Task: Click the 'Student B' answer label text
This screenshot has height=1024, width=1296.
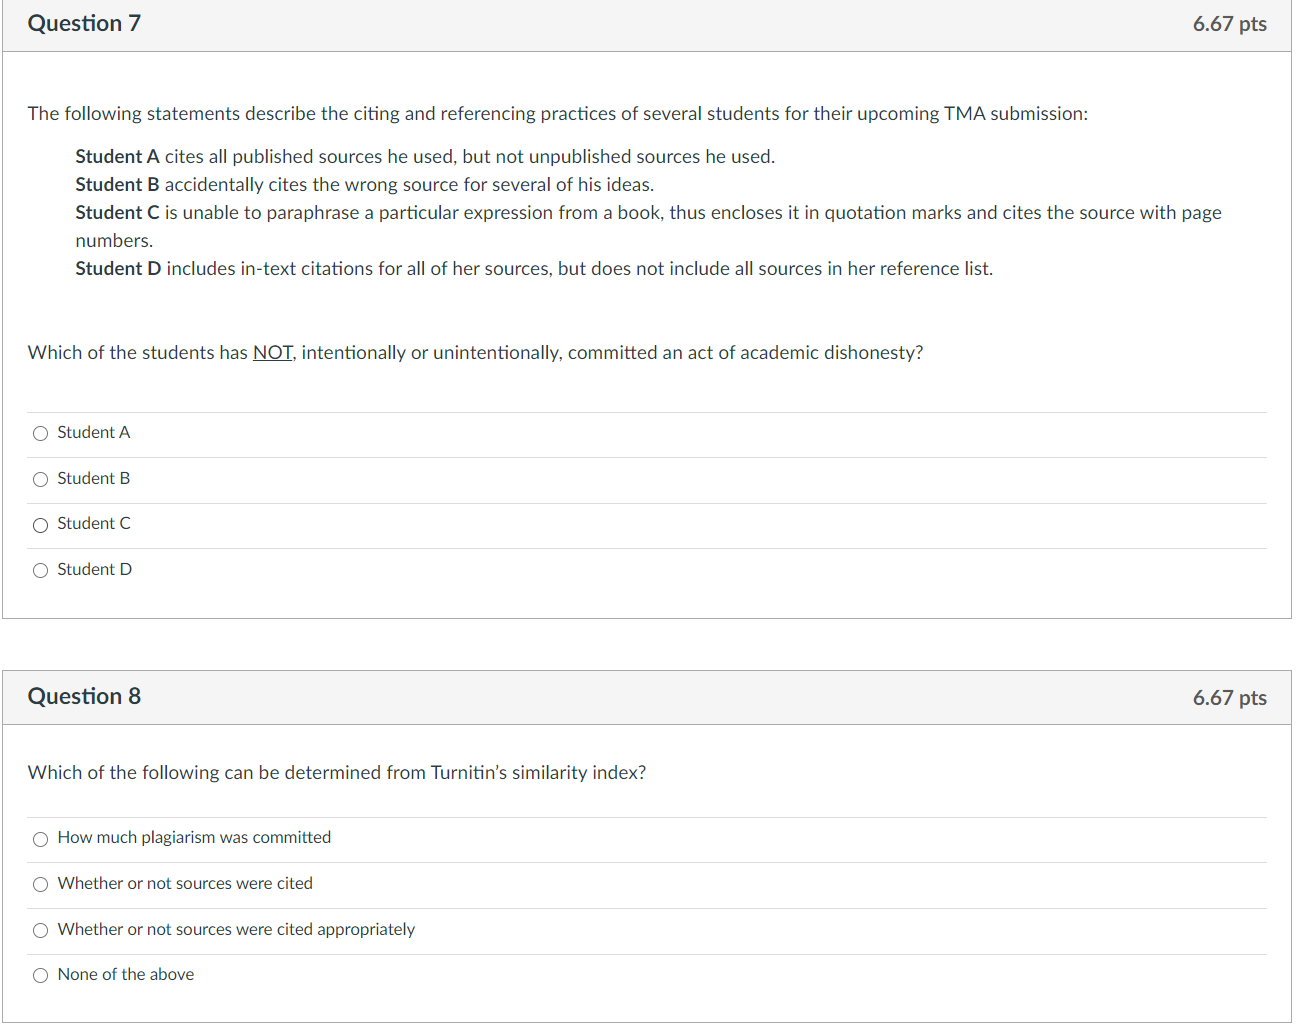Action: click(x=93, y=478)
